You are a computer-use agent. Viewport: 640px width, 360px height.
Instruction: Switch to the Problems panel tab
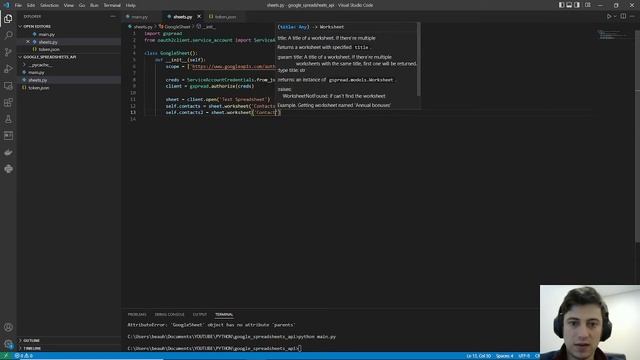[x=137, y=315]
